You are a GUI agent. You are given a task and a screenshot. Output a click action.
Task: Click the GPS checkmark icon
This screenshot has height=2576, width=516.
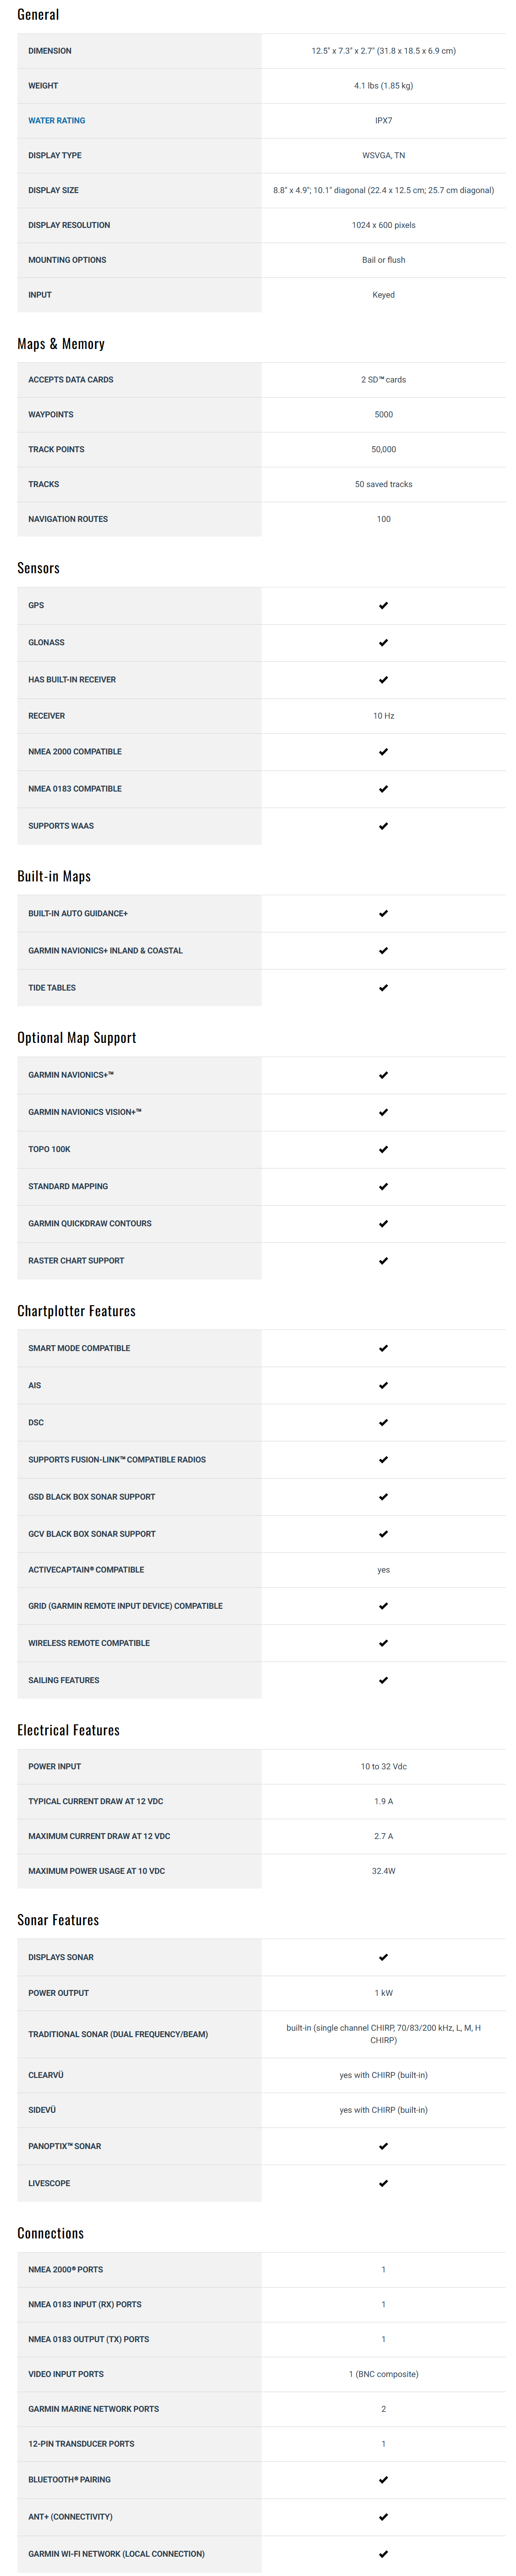coord(383,606)
